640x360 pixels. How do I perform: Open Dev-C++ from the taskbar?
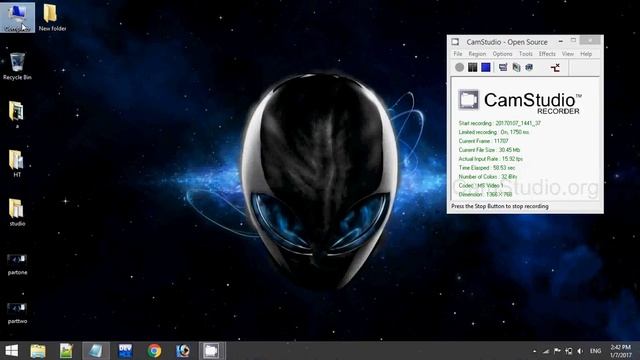click(125, 351)
